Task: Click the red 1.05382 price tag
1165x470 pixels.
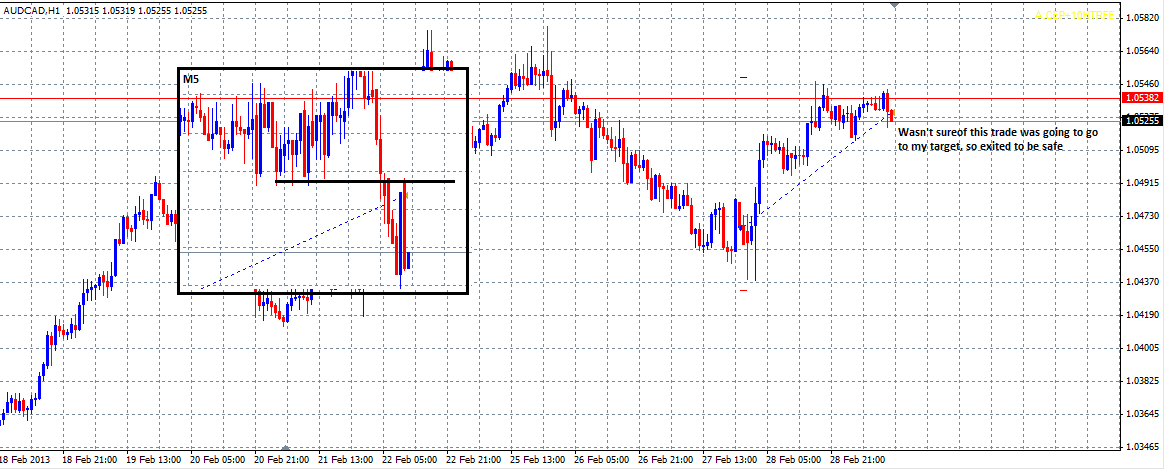Action: (x=1141, y=98)
